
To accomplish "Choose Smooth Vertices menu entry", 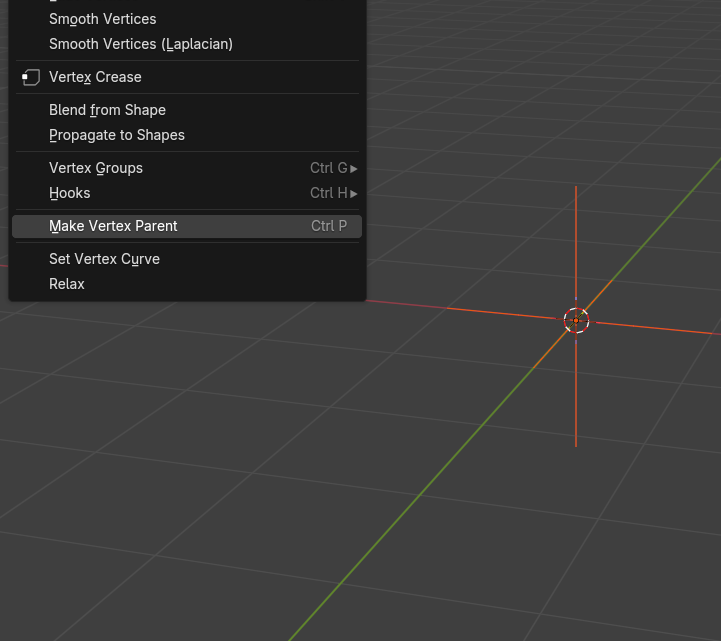I will tap(187, 19).
